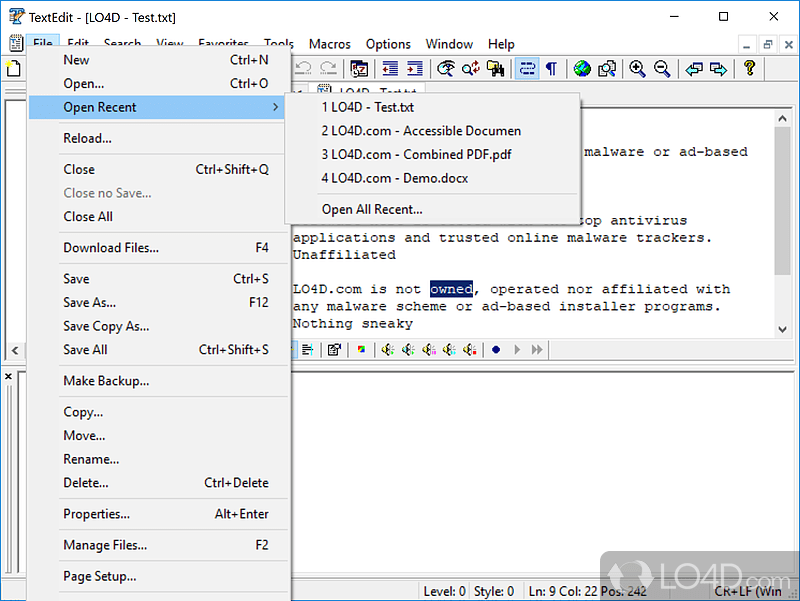Click the previous window arrow icon
Viewport: 800px width, 601px height.
point(693,68)
